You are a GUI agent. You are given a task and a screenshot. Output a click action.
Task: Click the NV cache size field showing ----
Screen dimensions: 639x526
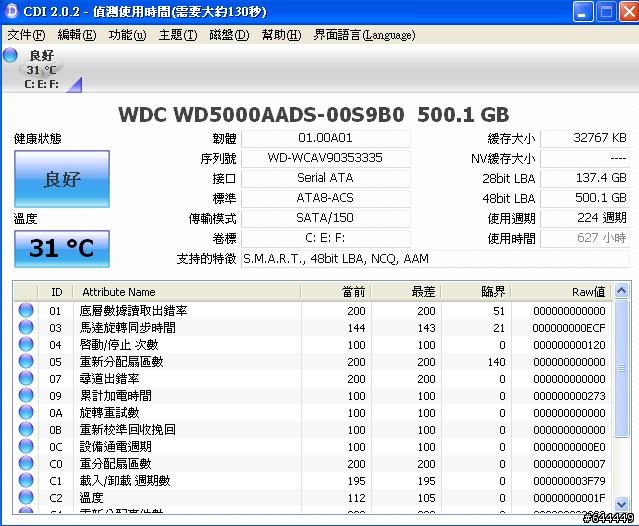click(x=585, y=158)
